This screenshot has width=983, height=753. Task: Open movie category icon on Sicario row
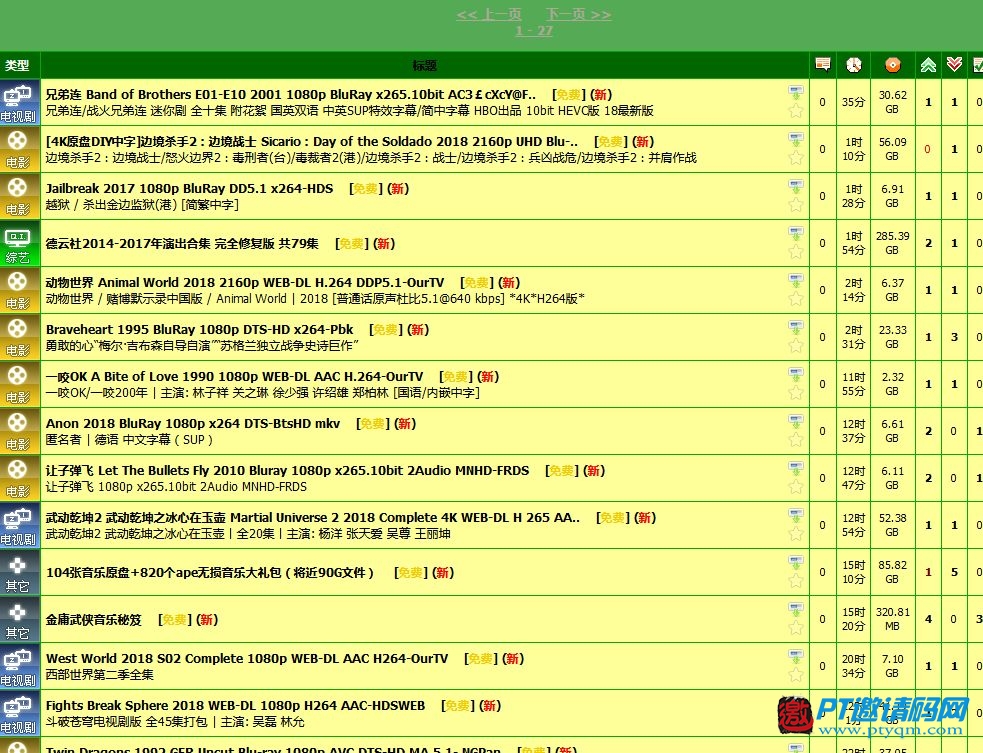(x=19, y=149)
